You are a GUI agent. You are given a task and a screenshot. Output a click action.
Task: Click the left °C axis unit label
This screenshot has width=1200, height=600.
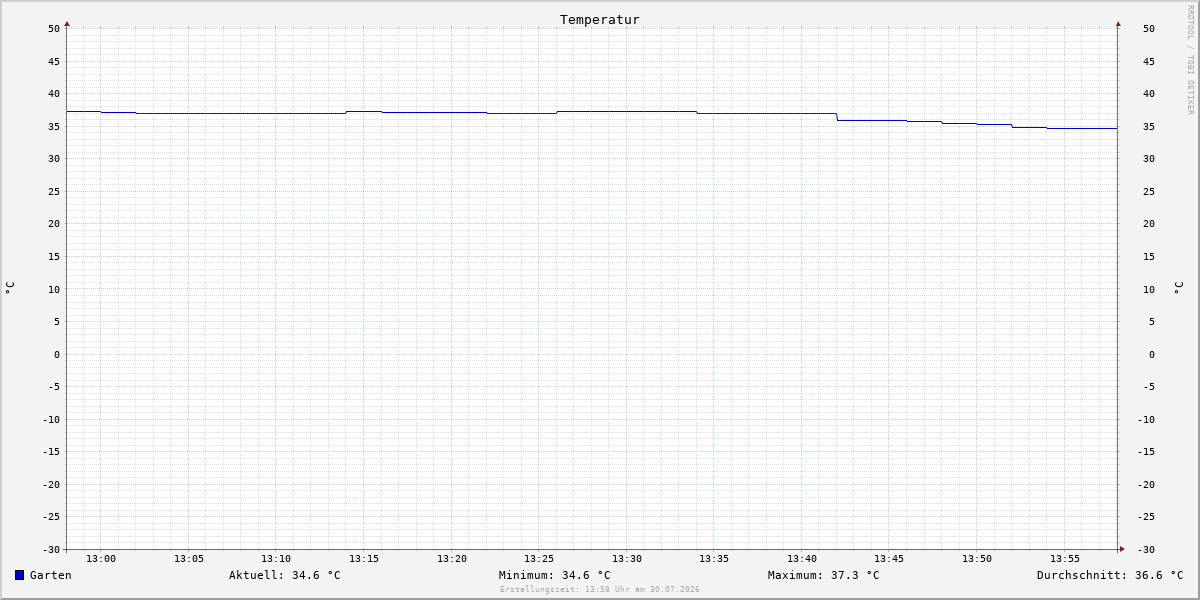tap(10, 288)
